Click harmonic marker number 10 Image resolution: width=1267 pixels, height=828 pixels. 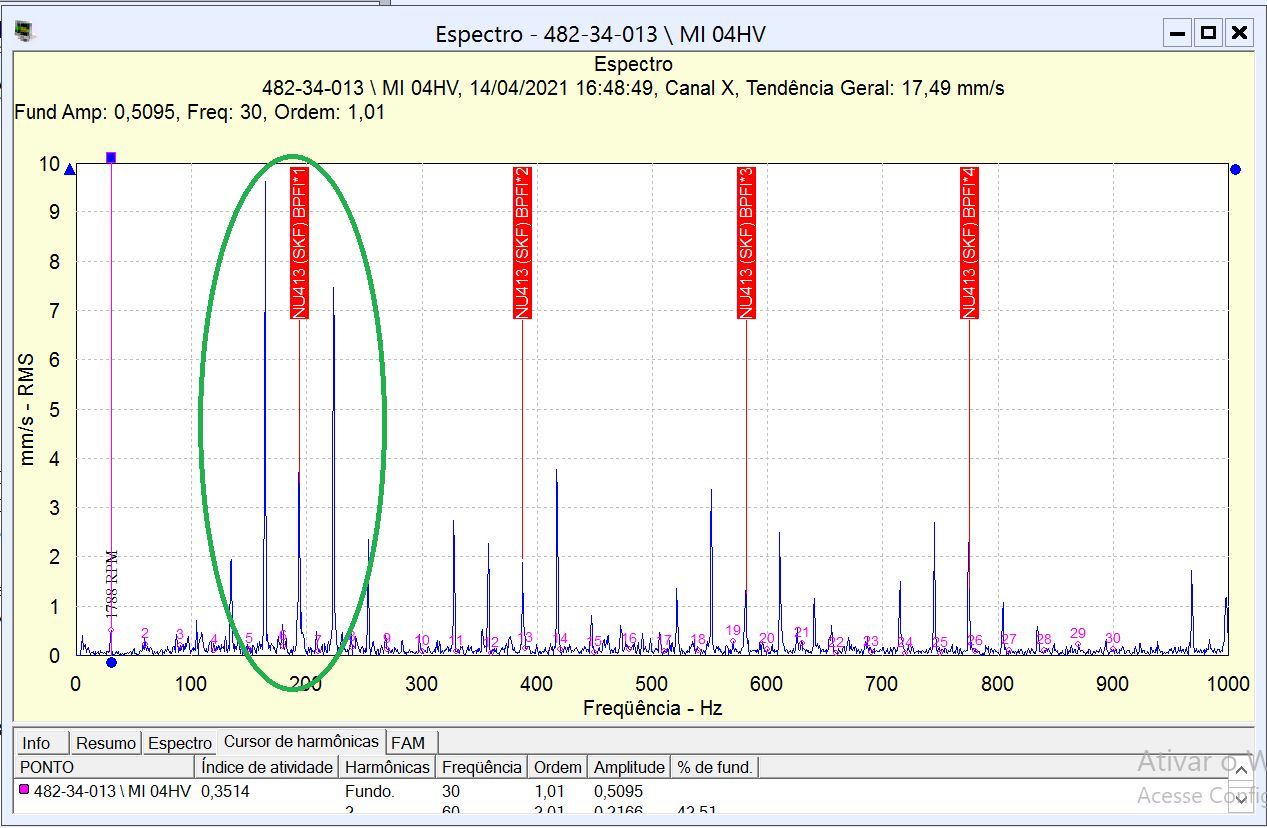tap(422, 640)
